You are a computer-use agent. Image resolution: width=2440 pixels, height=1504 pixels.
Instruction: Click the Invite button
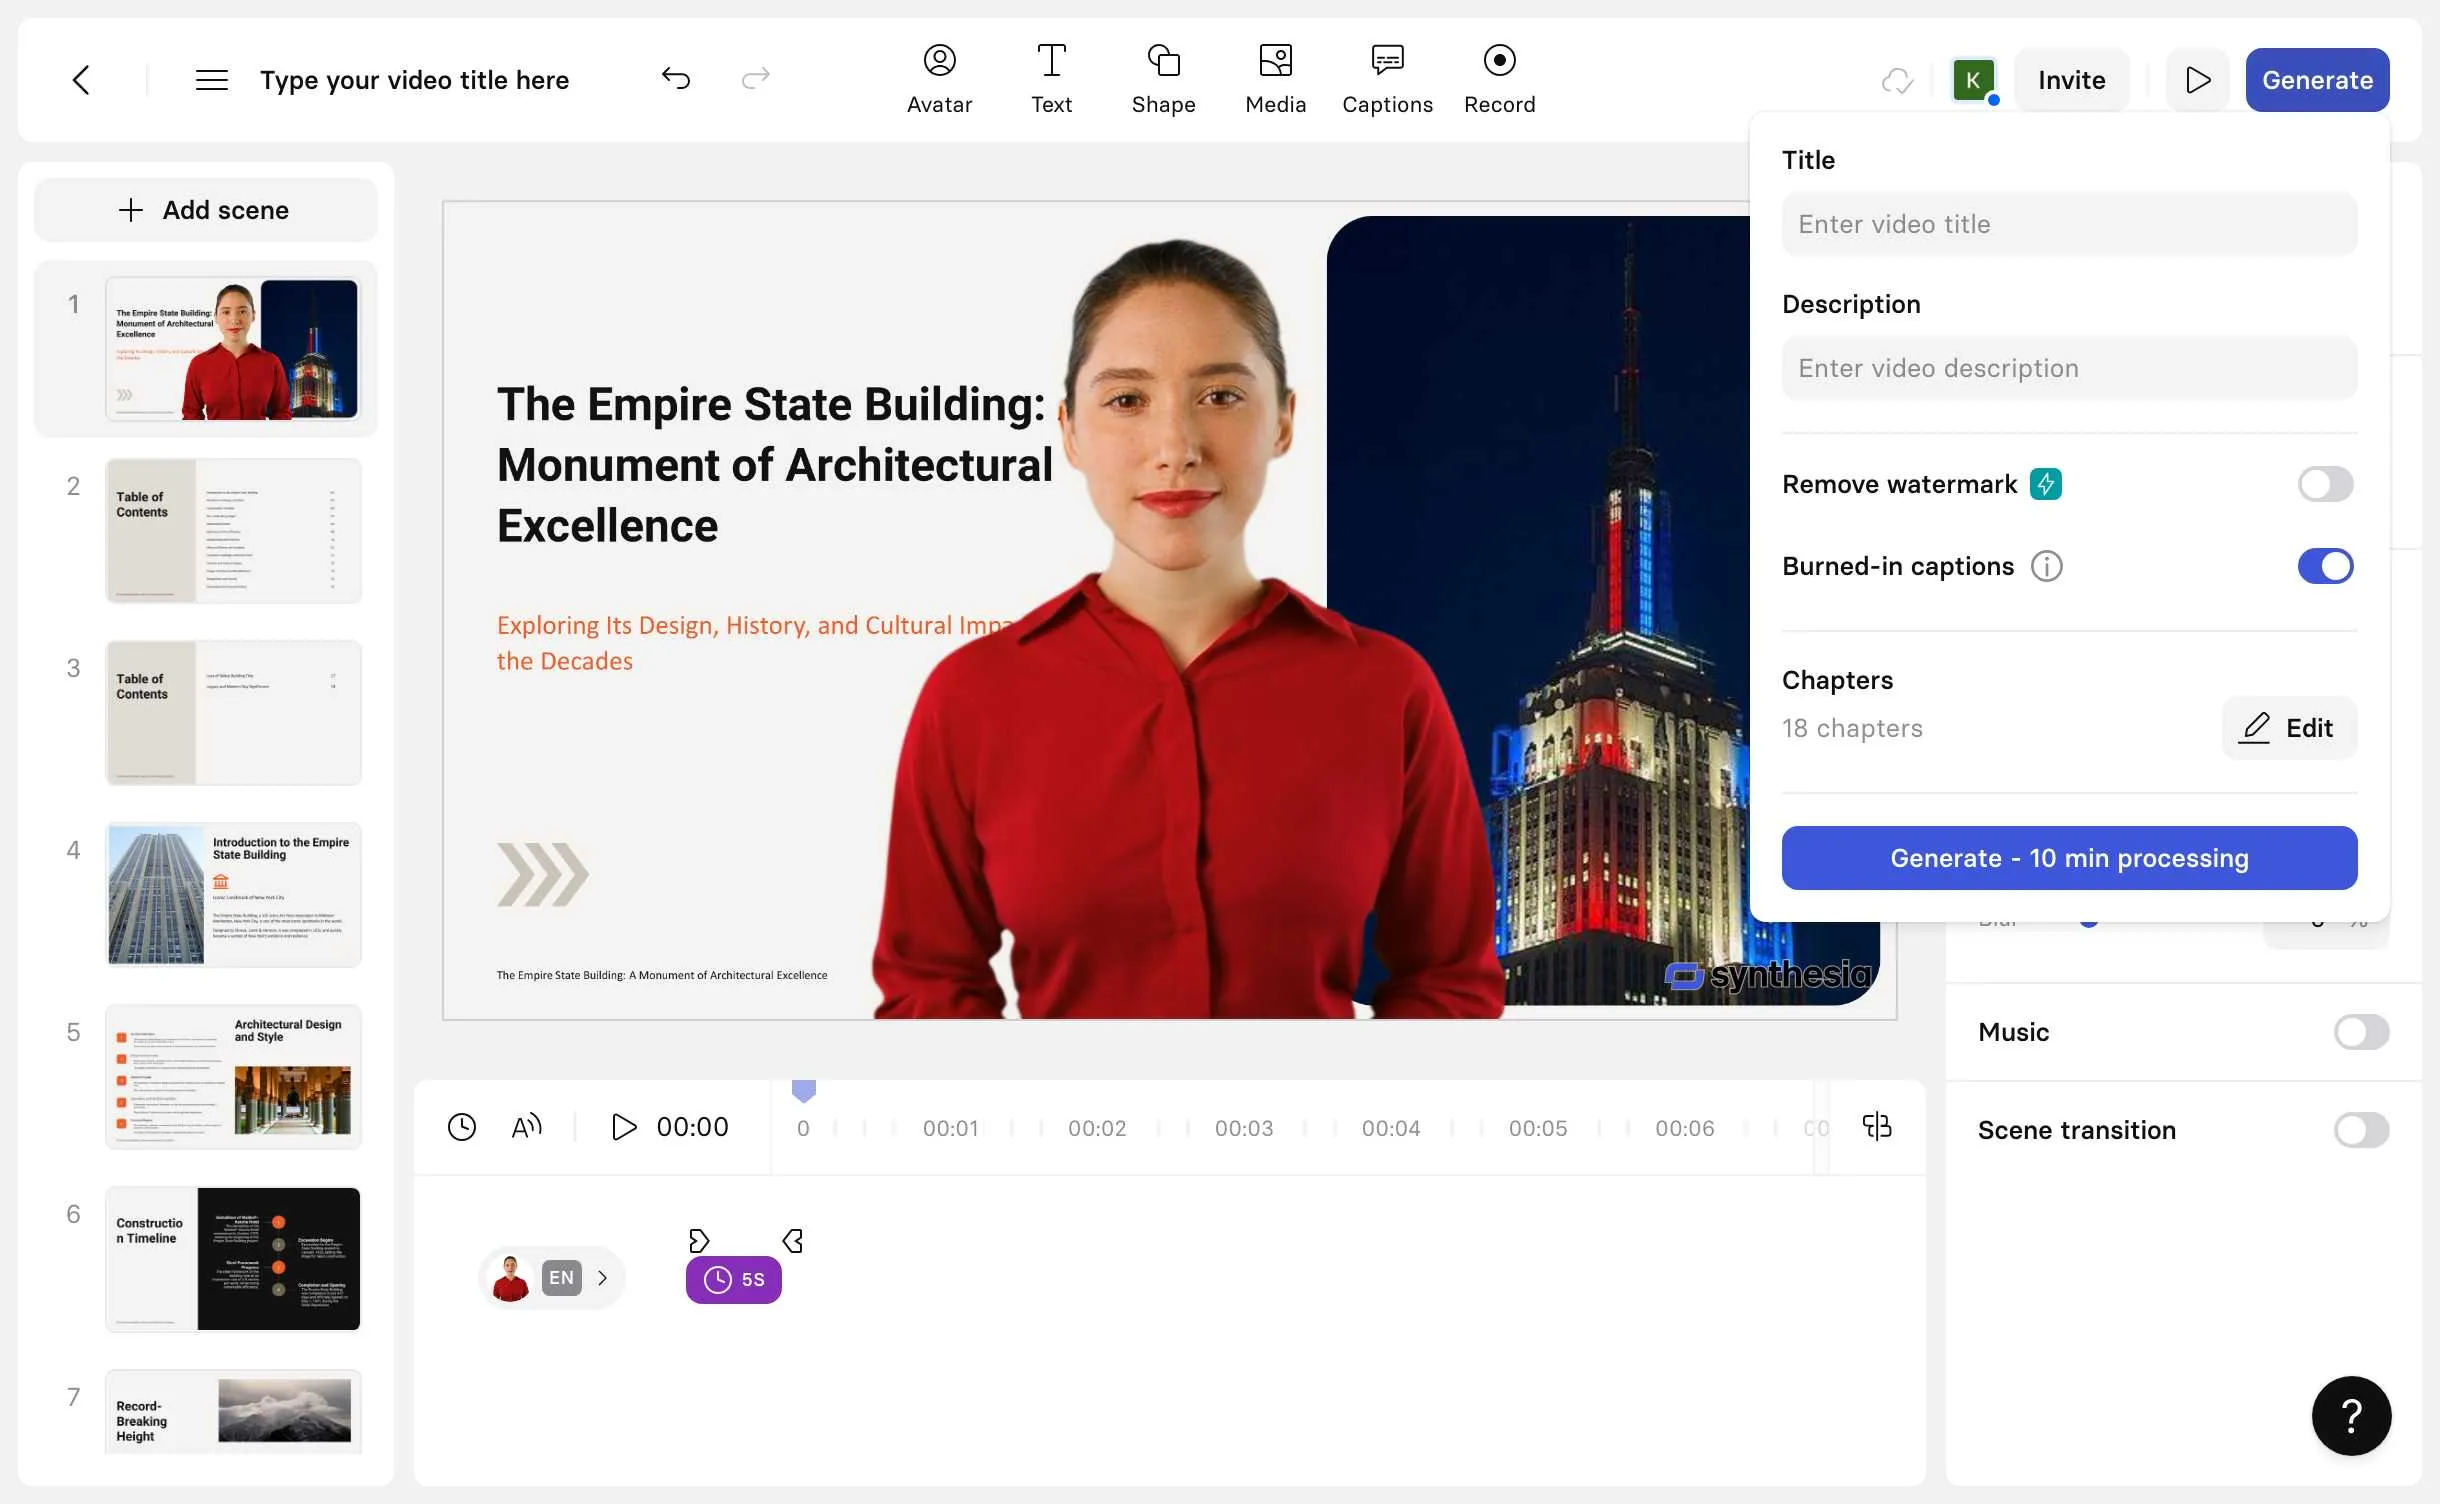tap(2071, 80)
